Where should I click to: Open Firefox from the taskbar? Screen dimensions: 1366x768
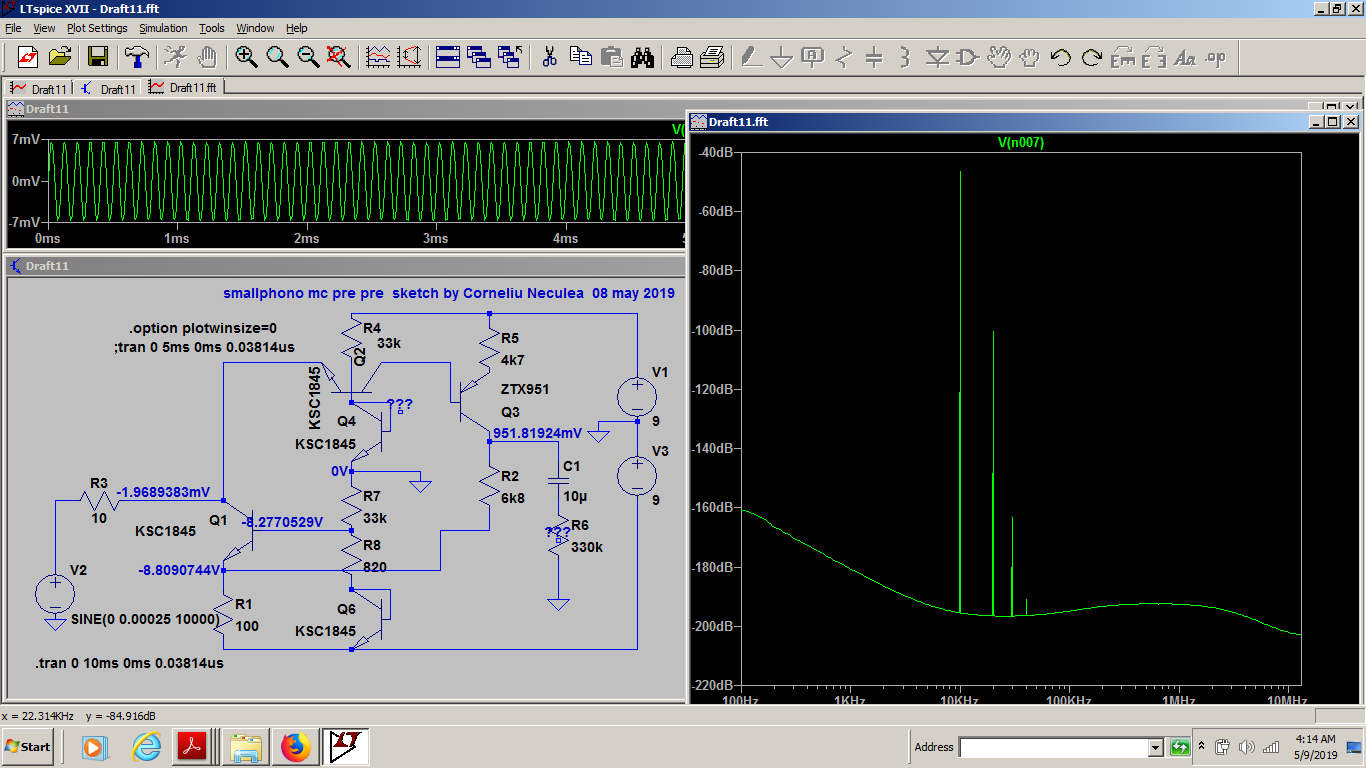(x=296, y=746)
